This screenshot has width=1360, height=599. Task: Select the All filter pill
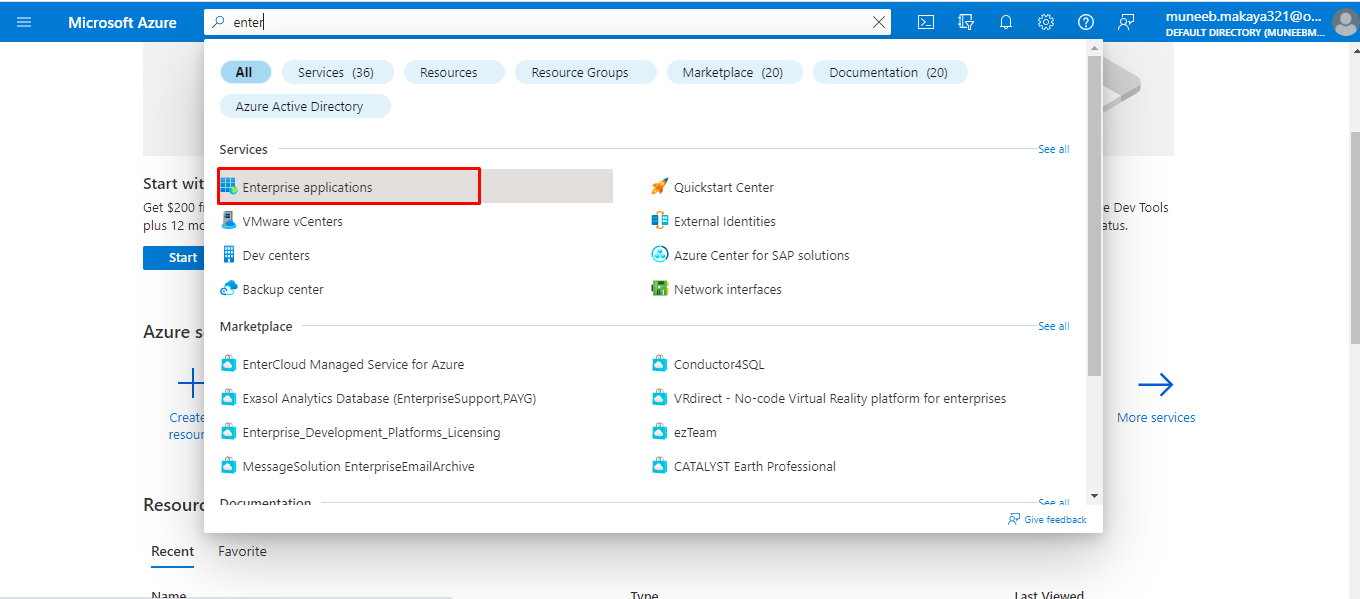coord(244,72)
